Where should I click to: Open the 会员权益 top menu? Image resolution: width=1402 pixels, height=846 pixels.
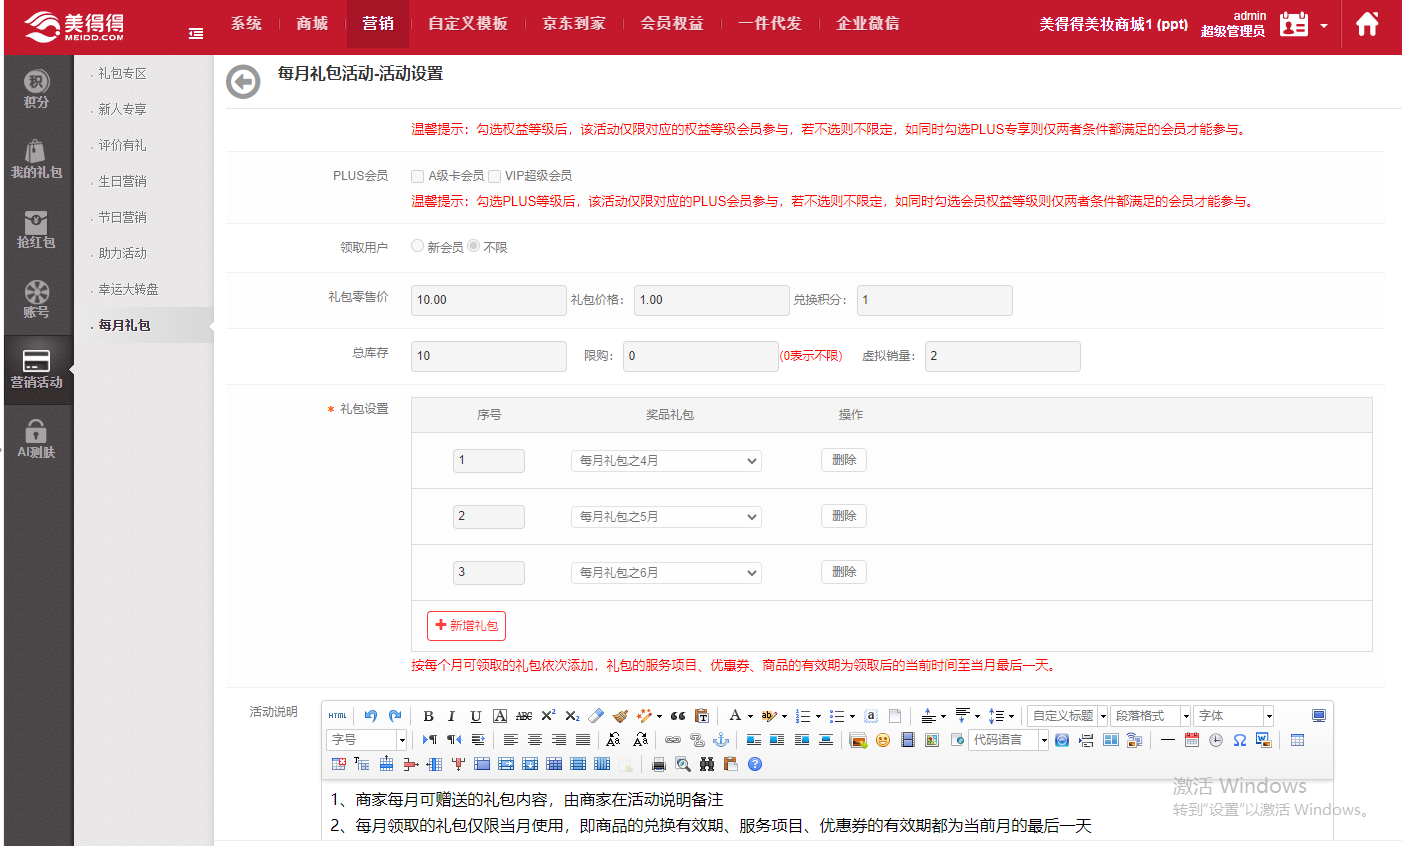[x=672, y=23]
